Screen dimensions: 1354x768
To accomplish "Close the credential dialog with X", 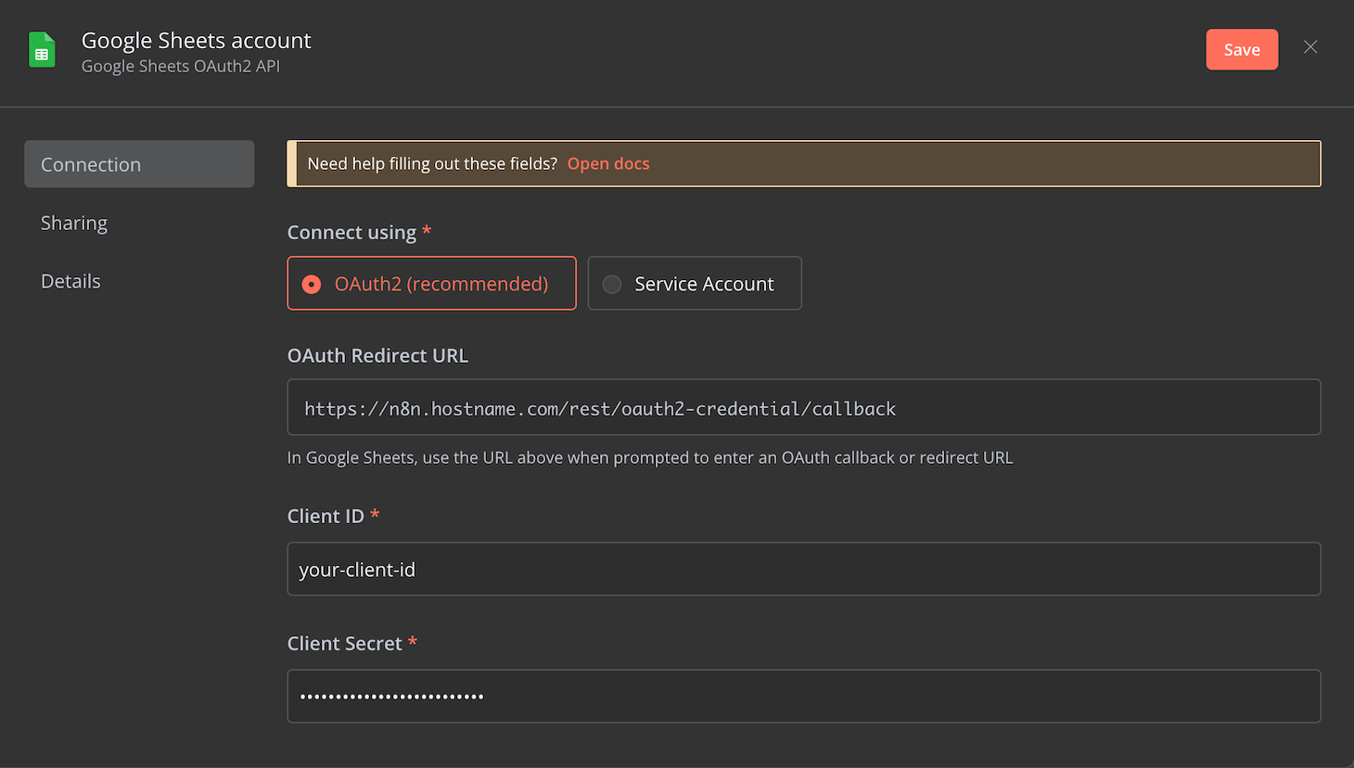I will 1310,47.
